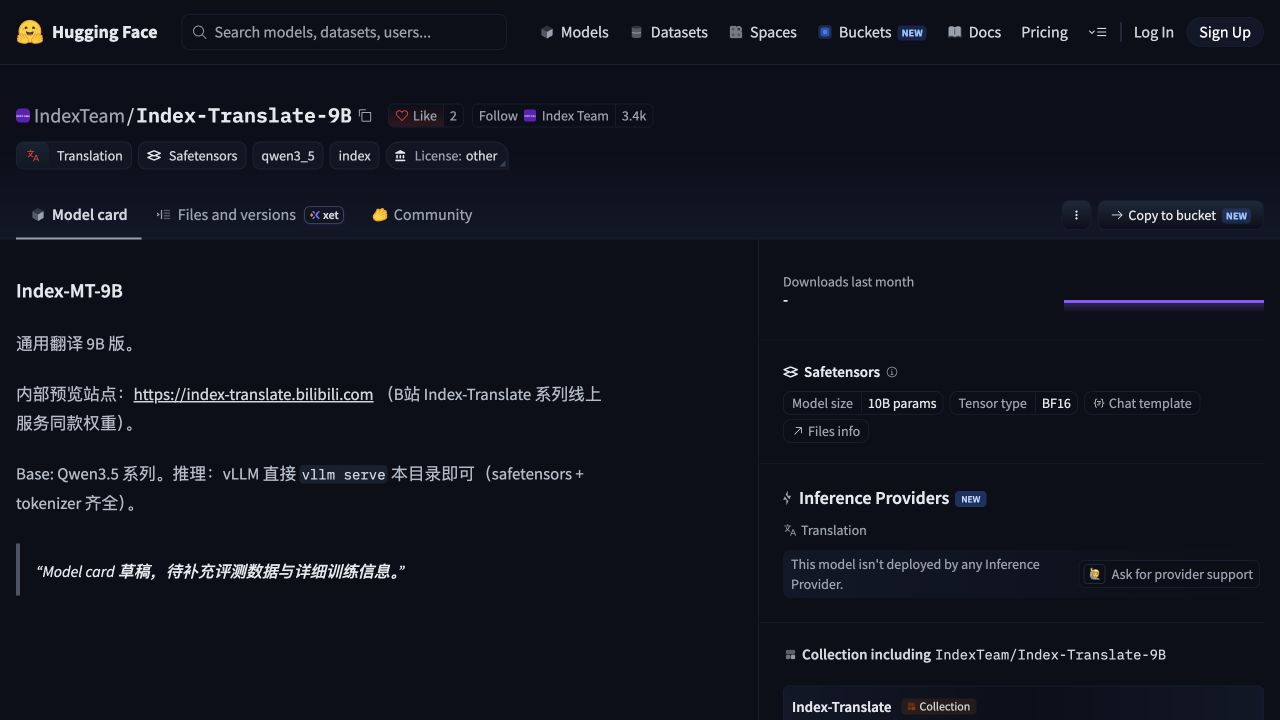Screen dimensions: 1280x720
Task: Click the Sign Up button
Action: point(1225,32)
